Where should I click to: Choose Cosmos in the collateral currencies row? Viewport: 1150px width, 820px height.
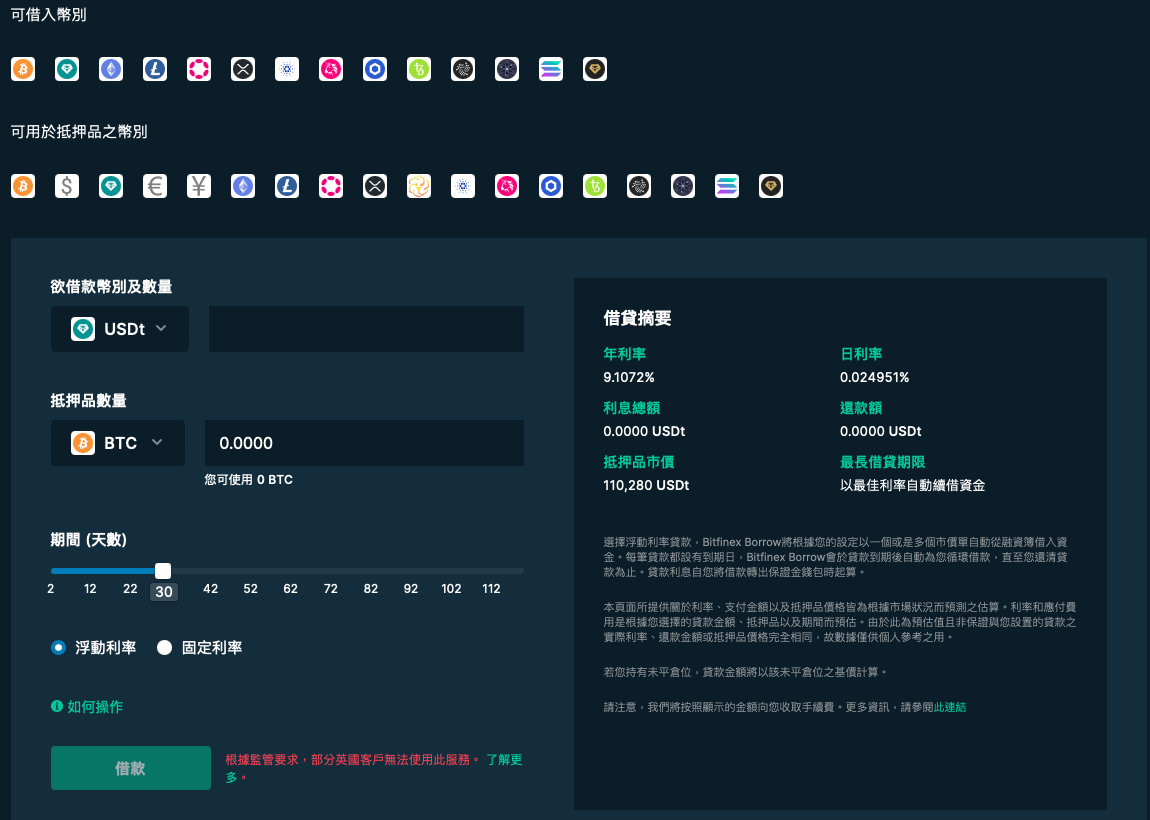pos(683,186)
